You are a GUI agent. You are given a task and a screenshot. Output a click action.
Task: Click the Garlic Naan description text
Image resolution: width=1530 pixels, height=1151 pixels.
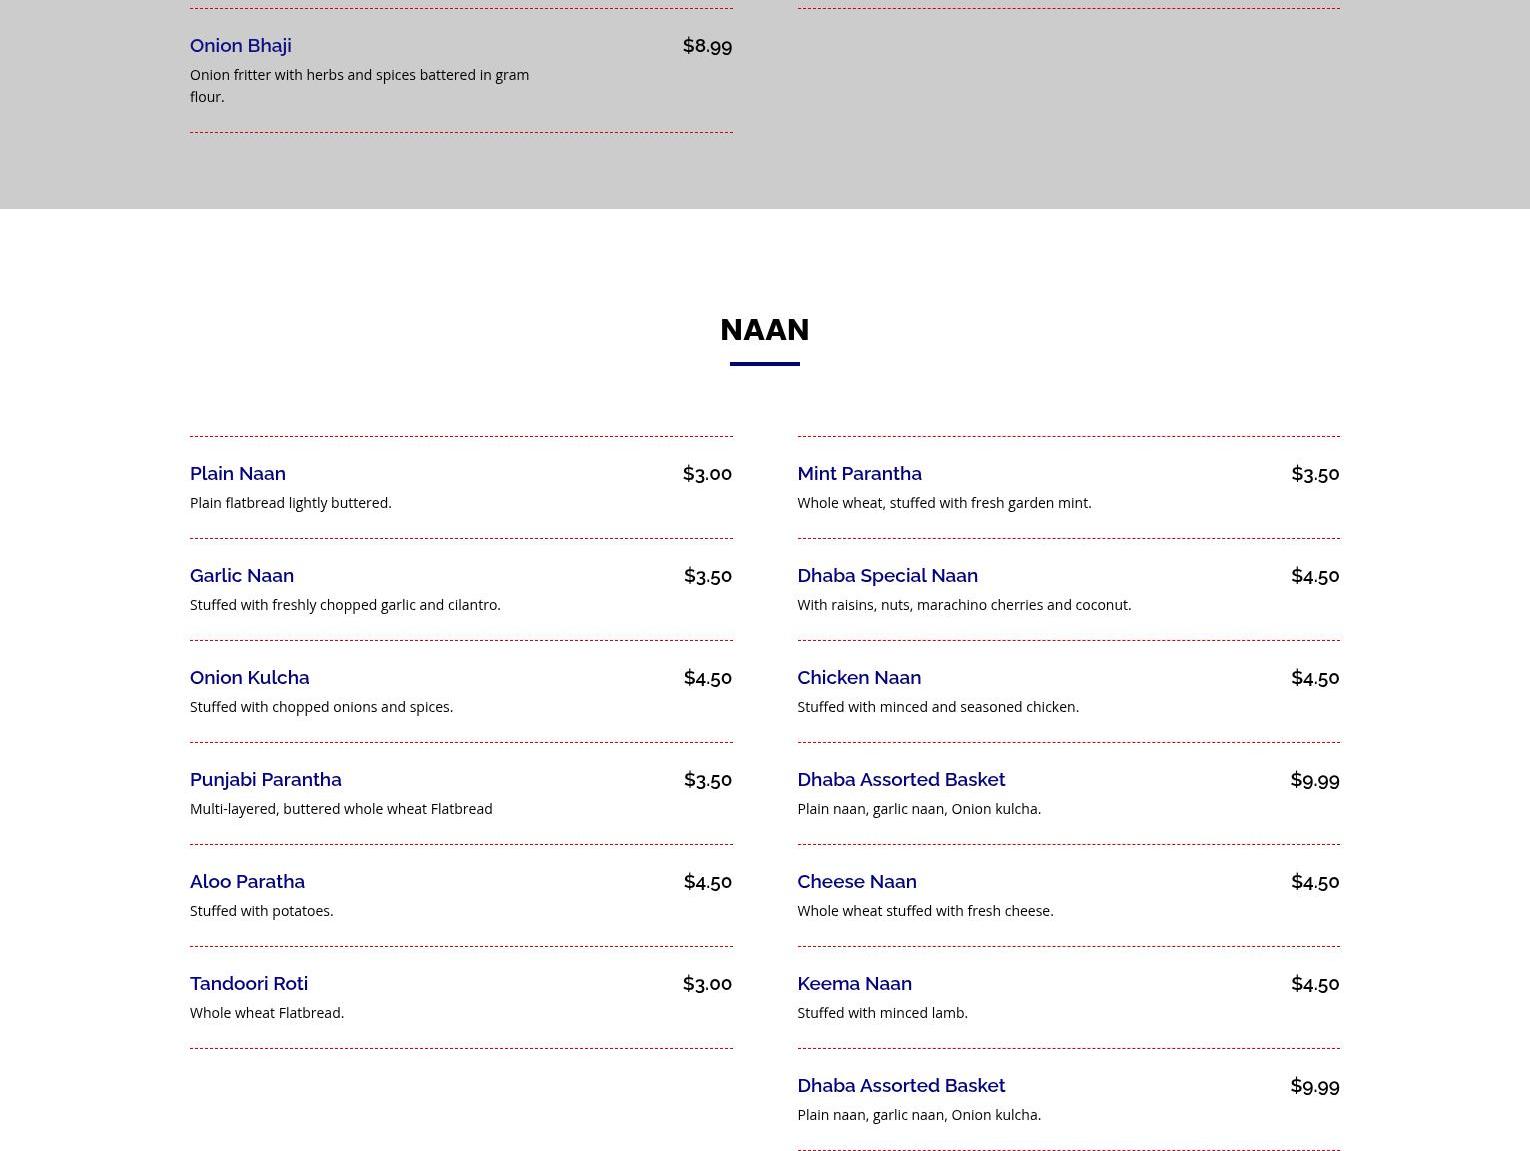pyautogui.click(x=344, y=605)
